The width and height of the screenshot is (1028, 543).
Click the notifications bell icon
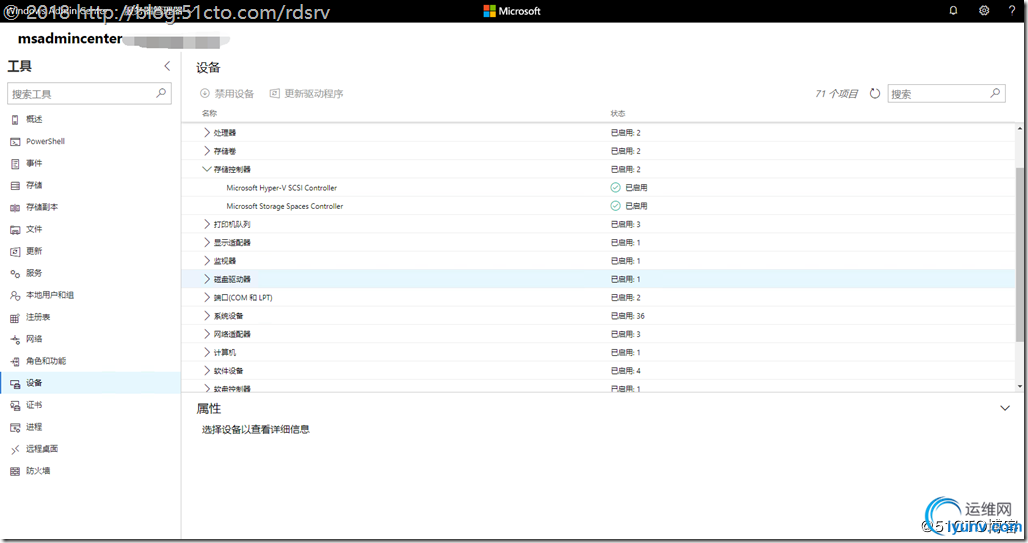(953, 10)
